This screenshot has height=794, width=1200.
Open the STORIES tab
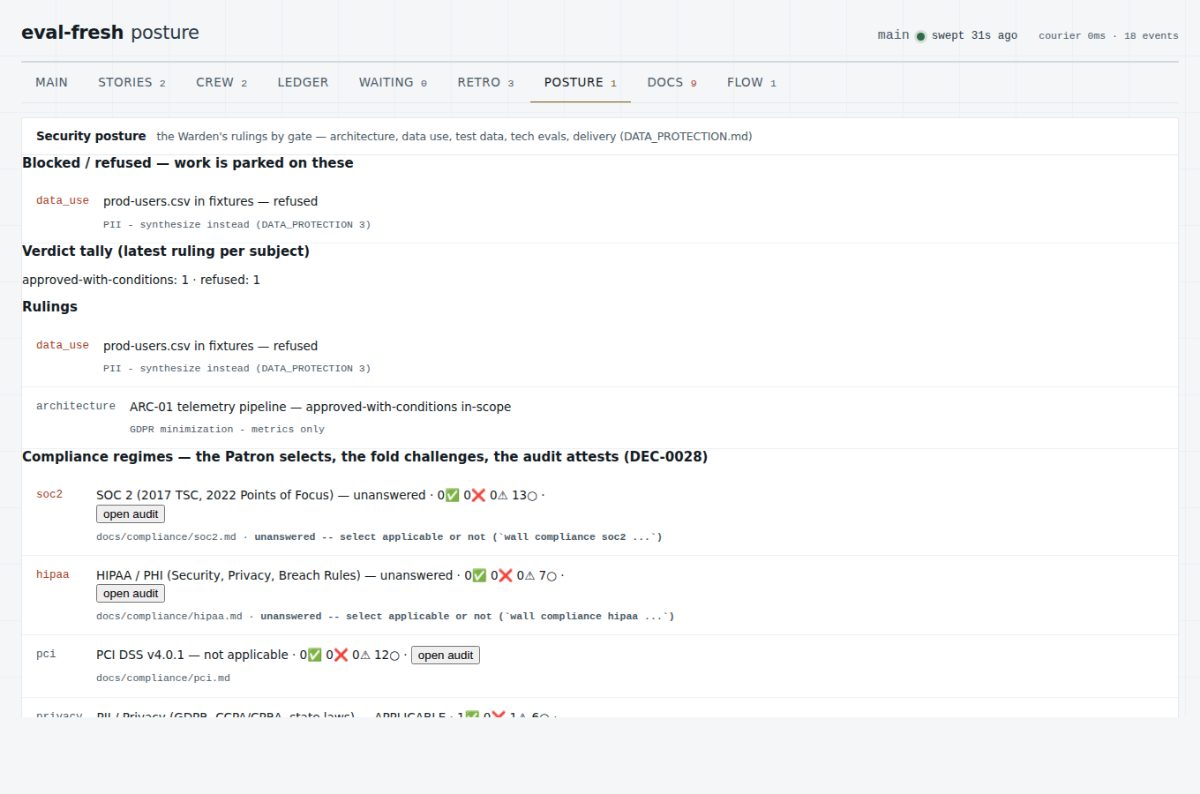coord(132,82)
